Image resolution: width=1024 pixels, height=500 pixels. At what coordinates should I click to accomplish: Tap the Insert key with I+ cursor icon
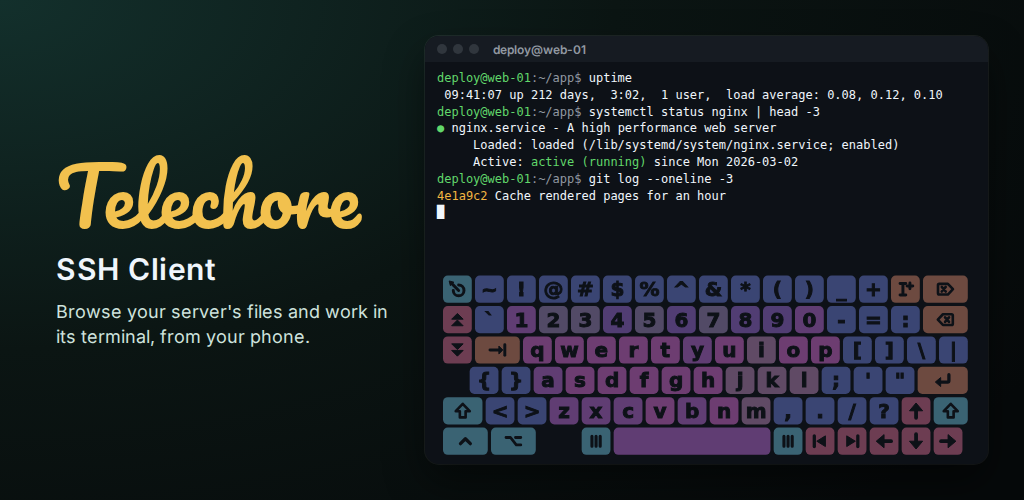[905, 289]
